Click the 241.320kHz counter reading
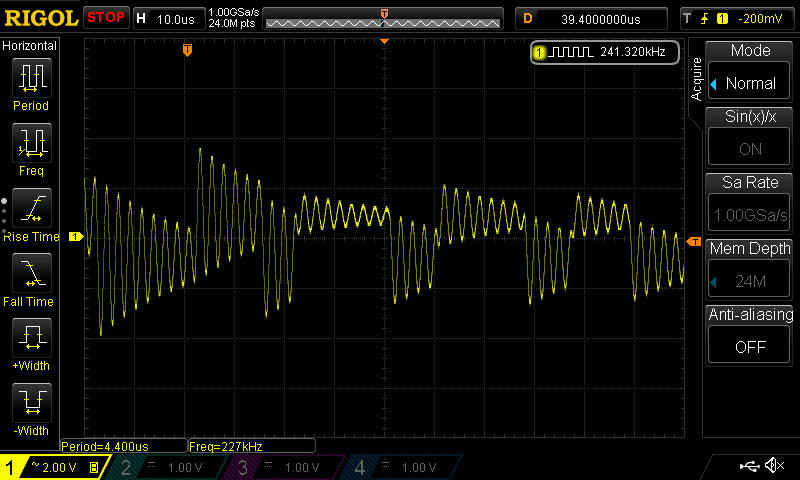Image resolution: width=800 pixels, height=480 pixels. tap(633, 52)
